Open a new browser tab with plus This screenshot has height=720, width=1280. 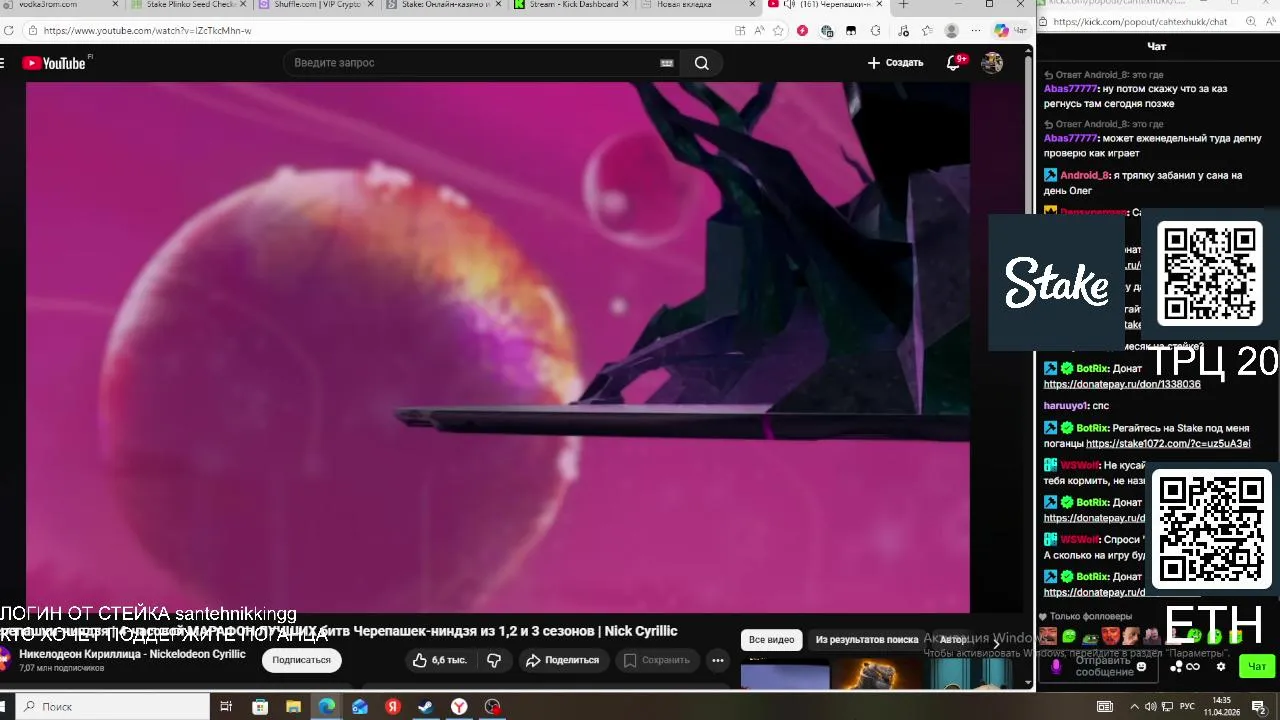[x=904, y=5]
